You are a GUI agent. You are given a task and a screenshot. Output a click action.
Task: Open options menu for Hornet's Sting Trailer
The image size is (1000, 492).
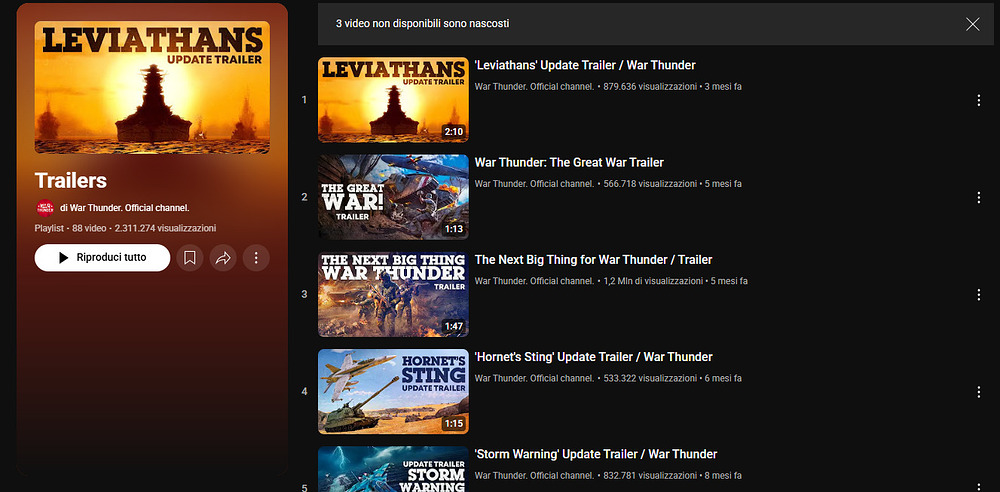point(978,392)
